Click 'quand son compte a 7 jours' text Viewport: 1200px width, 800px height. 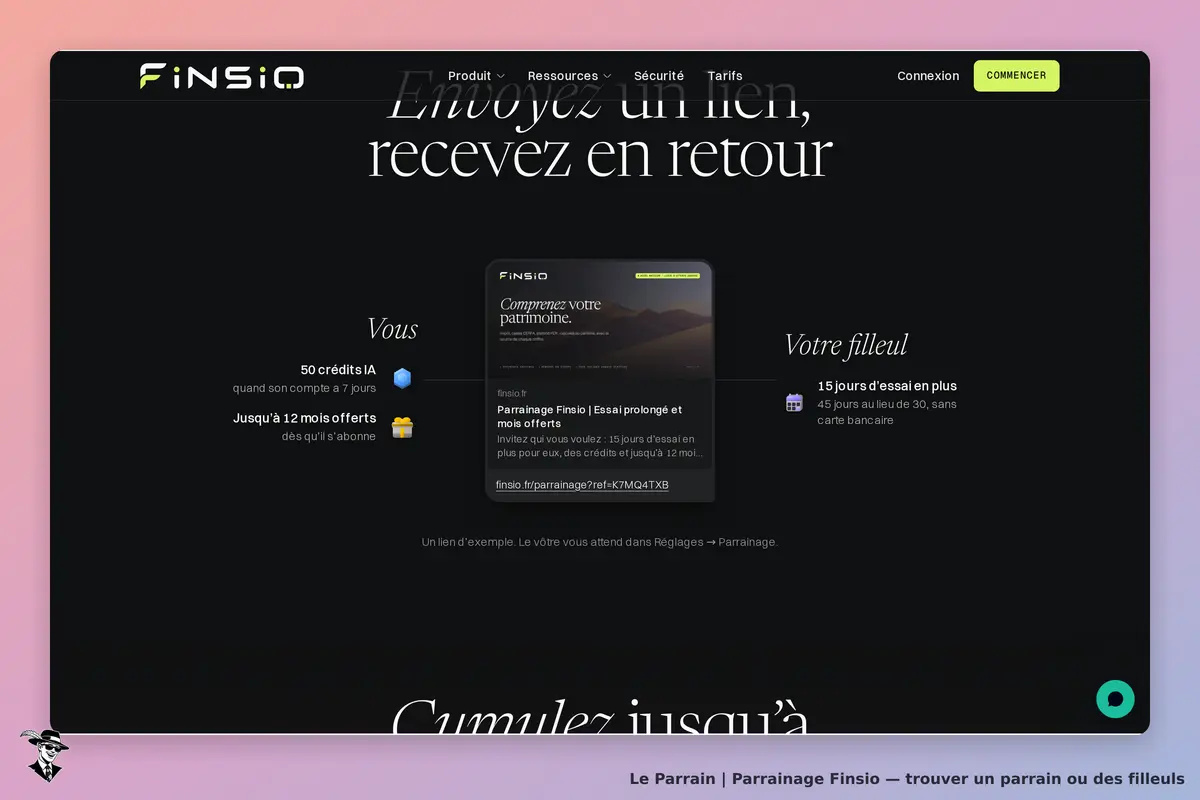pyautogui.click(x=305, y=388)
